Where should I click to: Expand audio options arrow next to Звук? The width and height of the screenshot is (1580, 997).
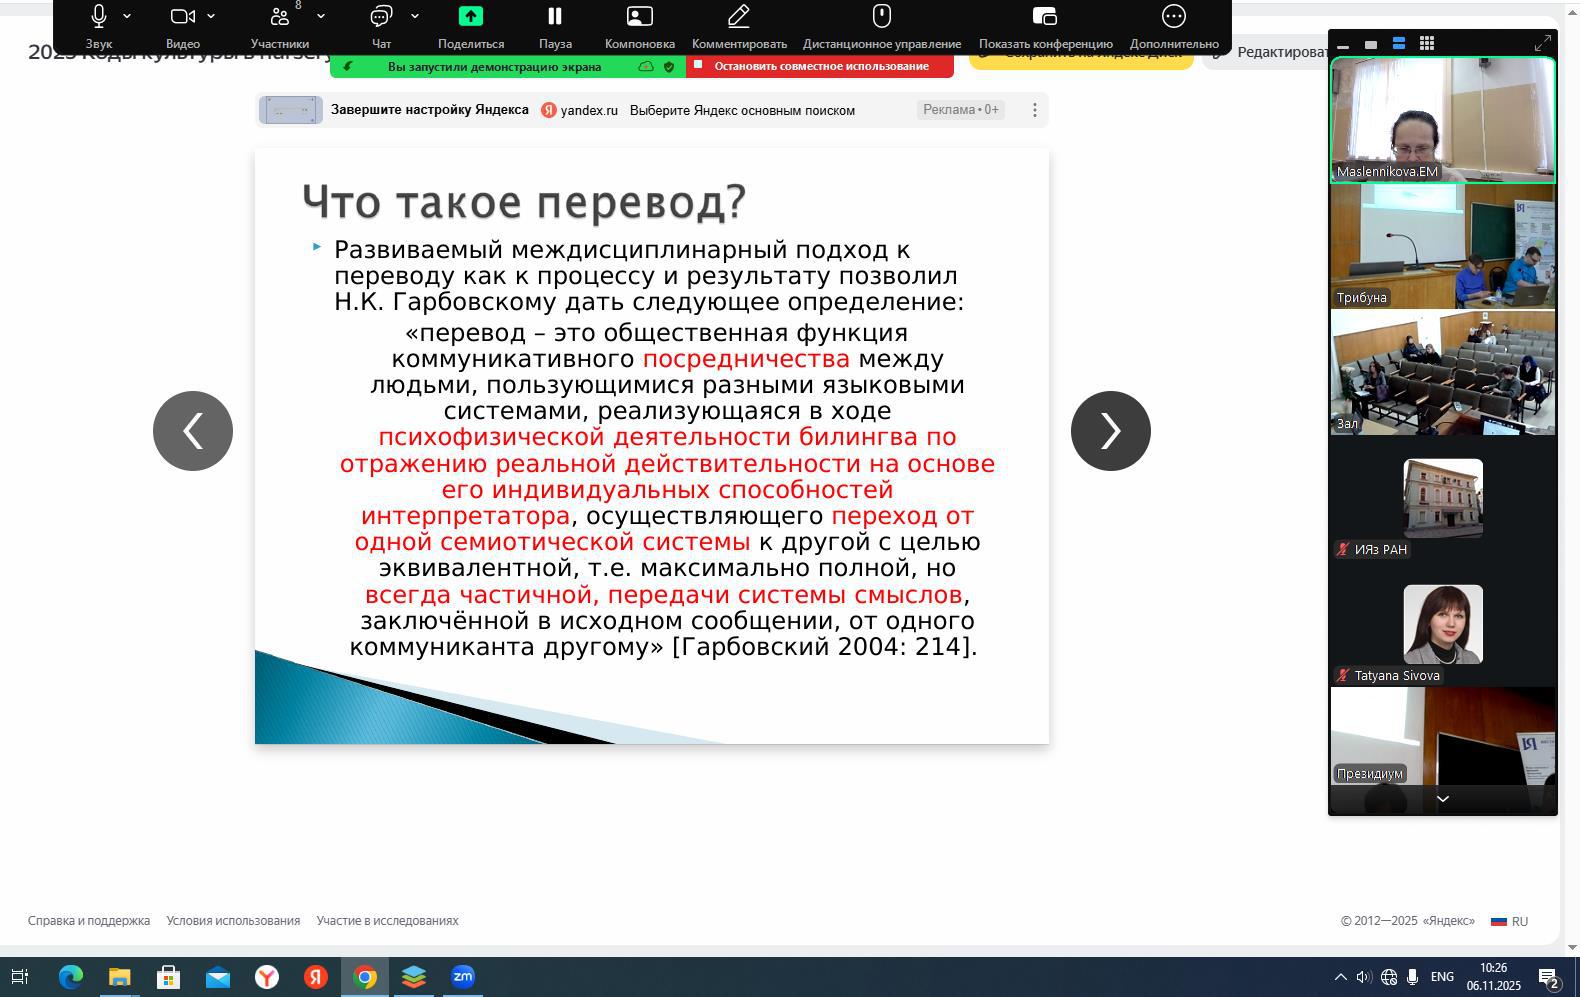(127, 16)
